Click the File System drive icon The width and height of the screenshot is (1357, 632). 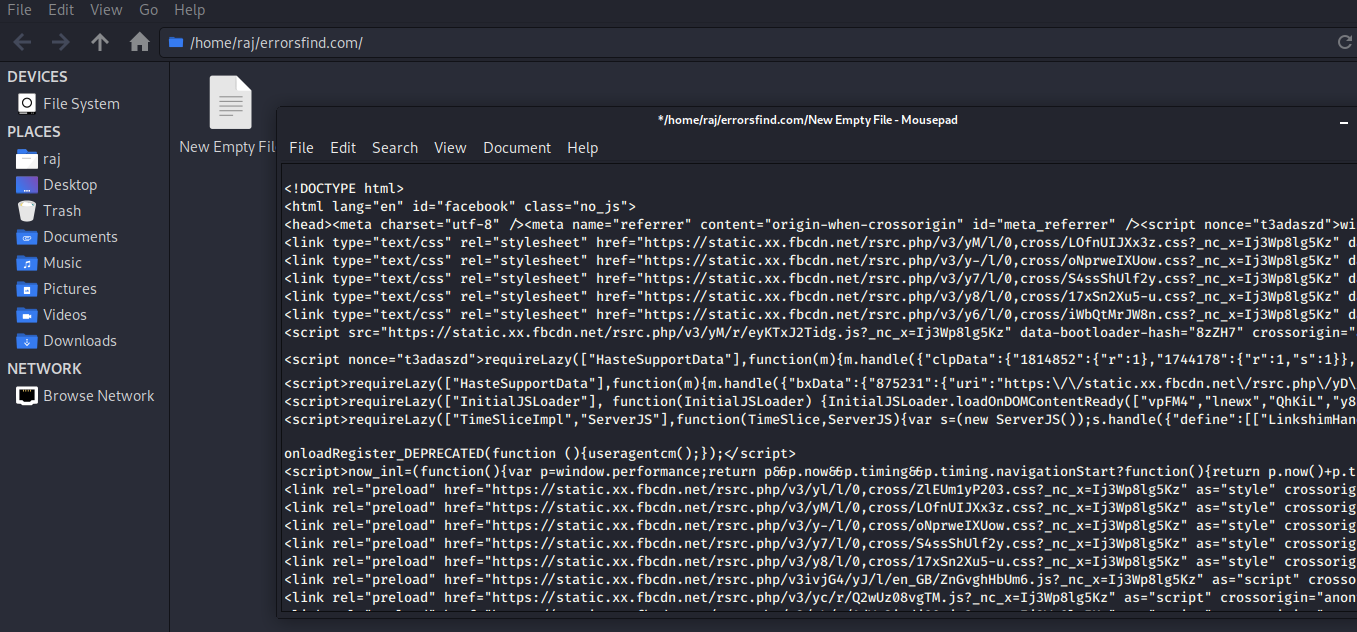pyautogui.click(x=27, y=104)
